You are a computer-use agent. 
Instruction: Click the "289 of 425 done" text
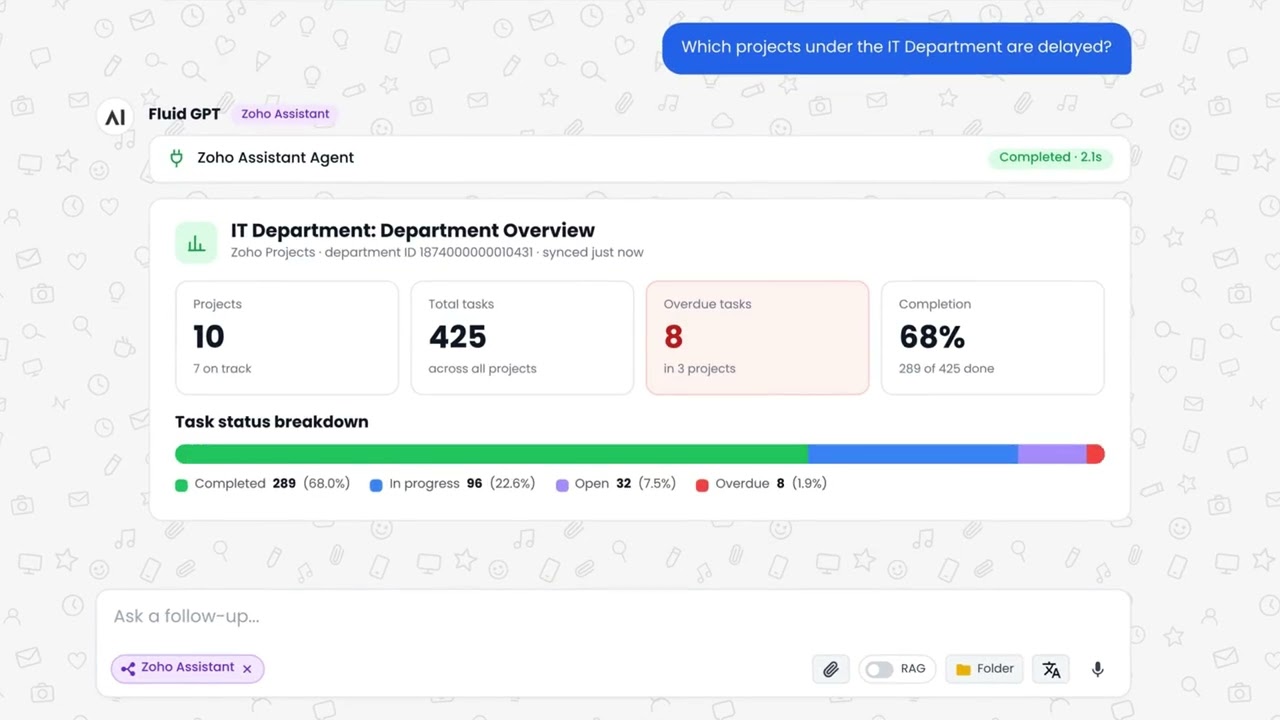[x=946, y=369]
